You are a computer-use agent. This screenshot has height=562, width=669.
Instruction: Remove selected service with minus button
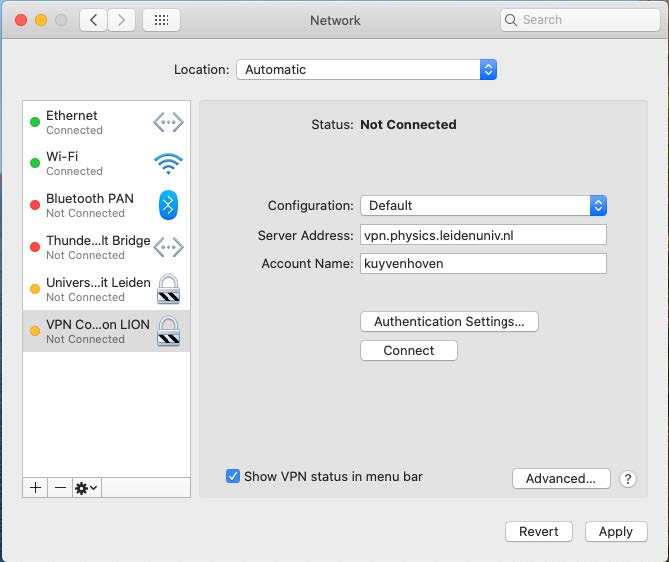[x=60, y=487]
